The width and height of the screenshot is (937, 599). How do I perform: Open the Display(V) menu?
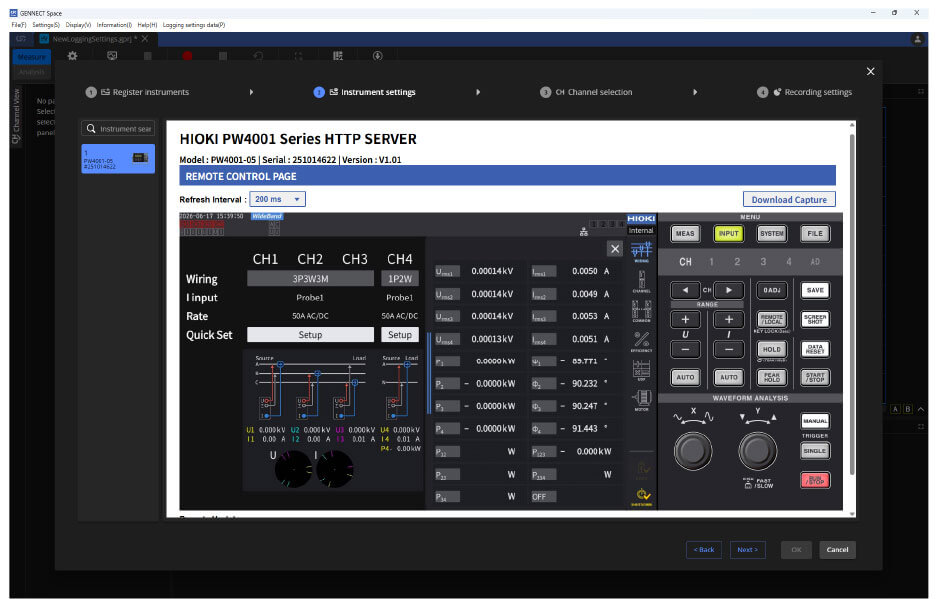78,25
